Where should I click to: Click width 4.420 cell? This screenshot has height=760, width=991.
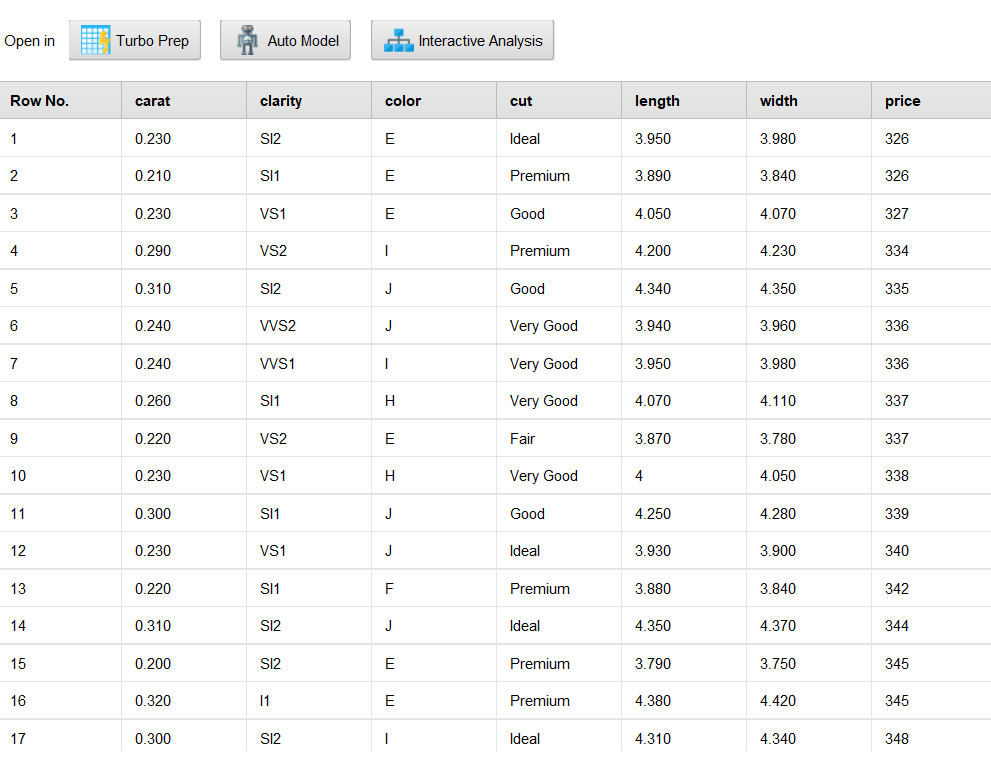point(809,701)
